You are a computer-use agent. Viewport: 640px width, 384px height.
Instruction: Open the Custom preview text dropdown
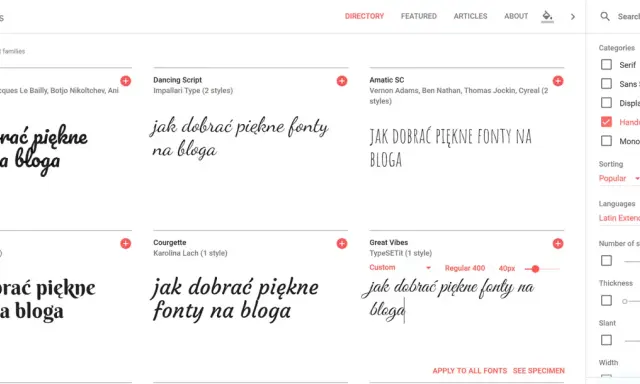coord(400,268)
